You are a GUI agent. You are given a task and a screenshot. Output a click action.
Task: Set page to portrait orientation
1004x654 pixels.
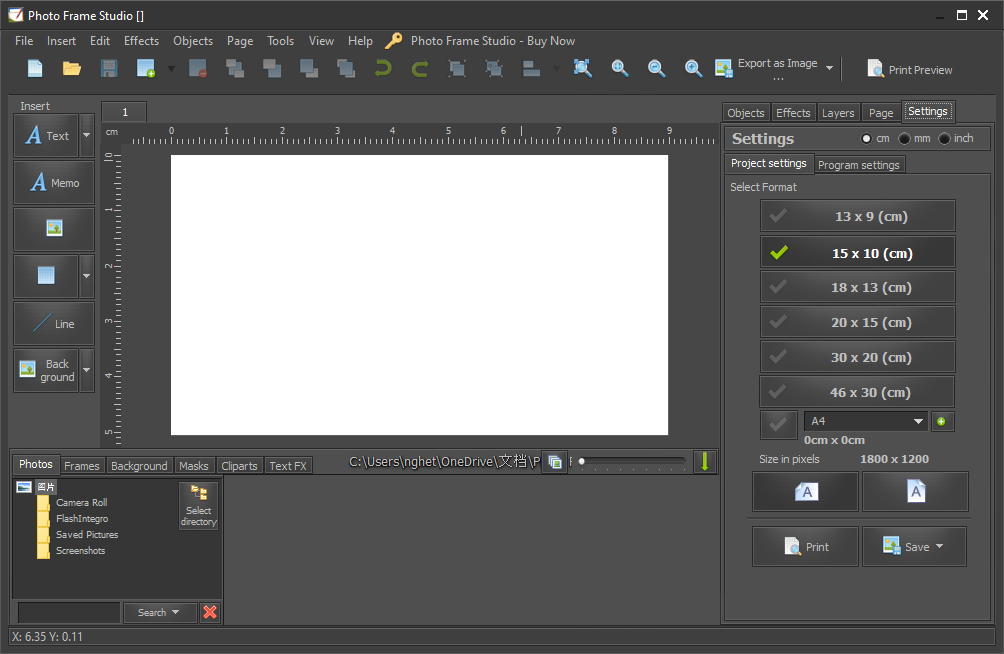pyautogui.click(x=915, y=491)
